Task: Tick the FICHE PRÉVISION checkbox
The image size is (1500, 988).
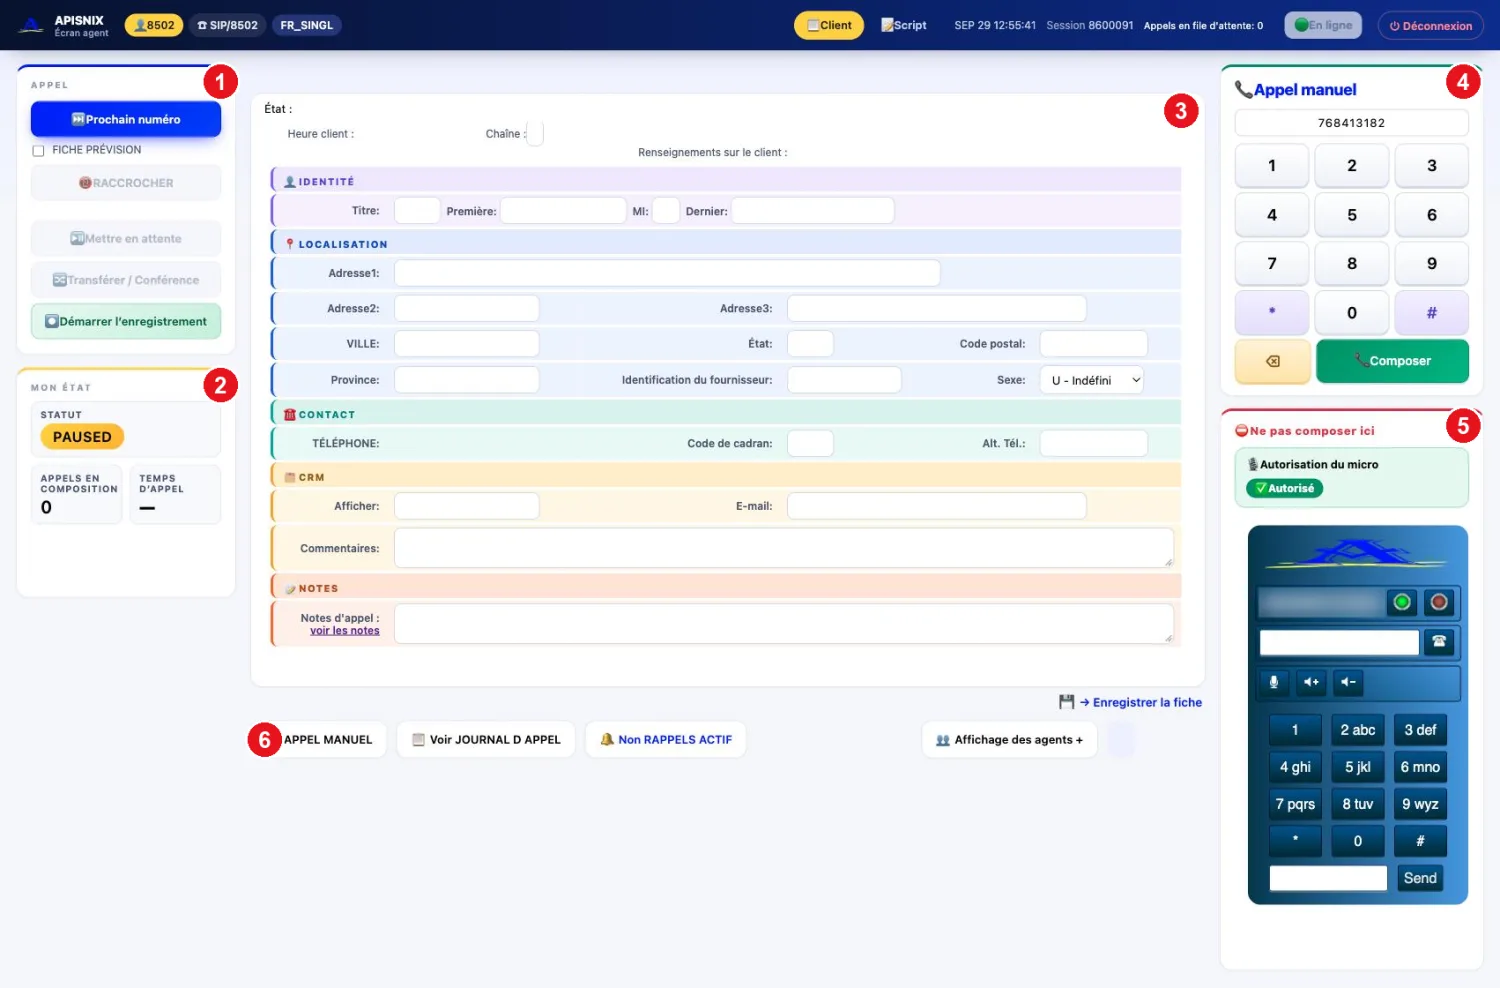Action: pos(38,150)
